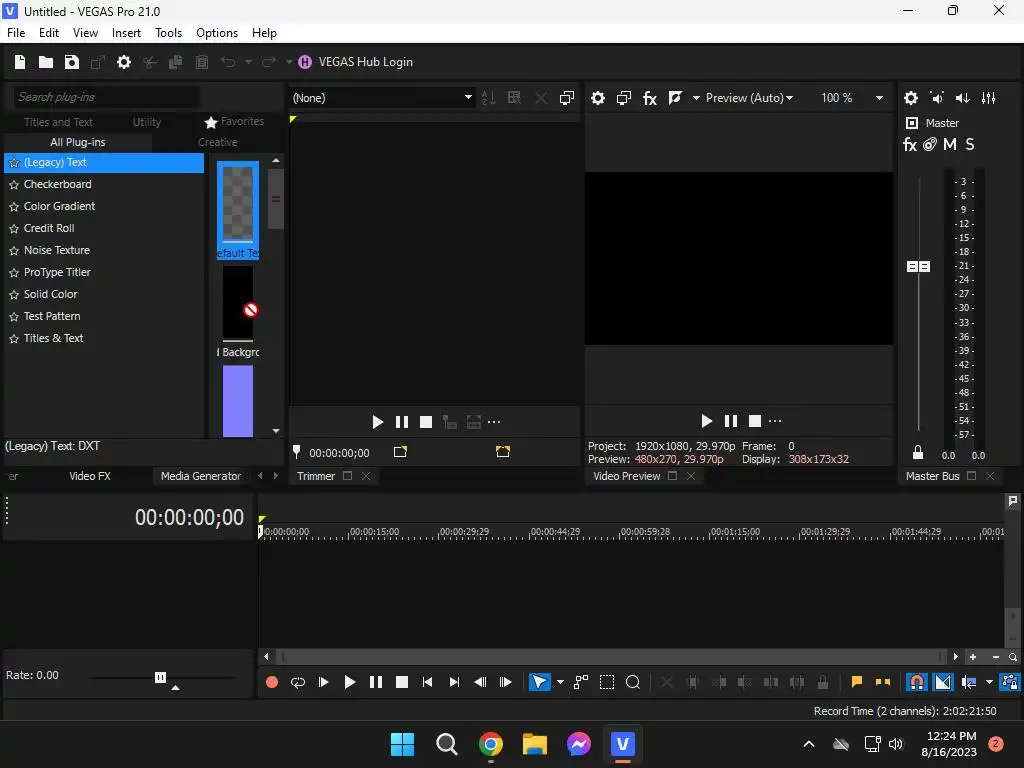Toggle Dim output speaker icon
The width and height of the screenshot is (1024, 768).
pos(963,98)
